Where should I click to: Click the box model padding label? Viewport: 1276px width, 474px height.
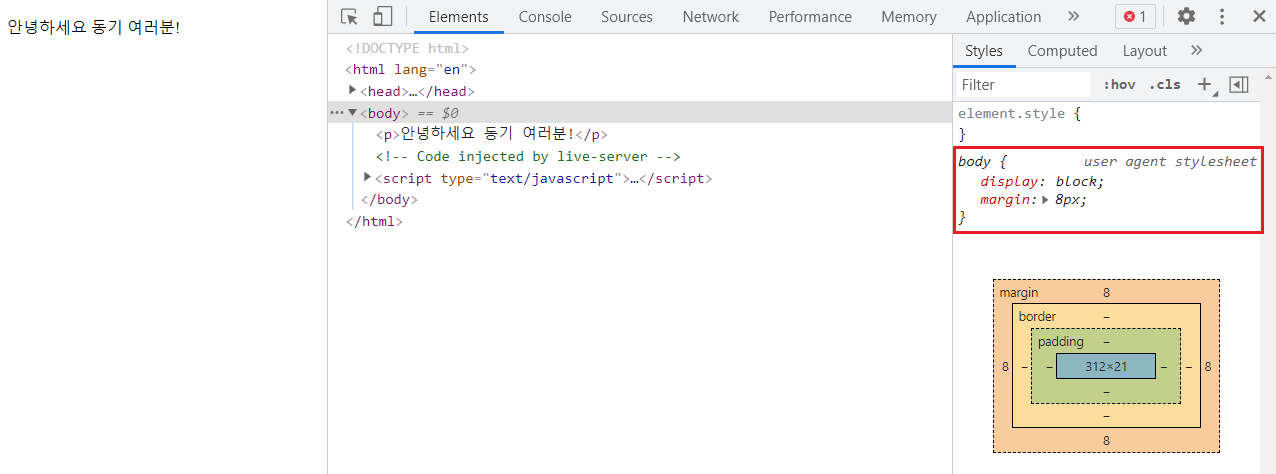(1060, 342)
